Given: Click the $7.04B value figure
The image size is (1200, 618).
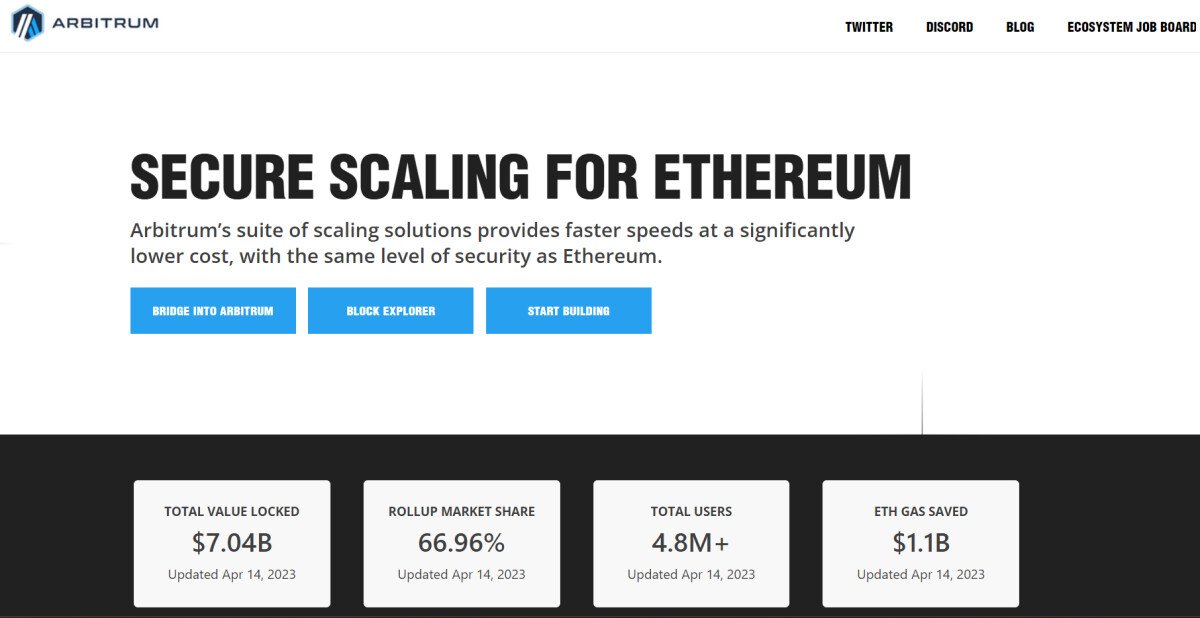Looking at the screenshot, I should click(x=232, y=543).
